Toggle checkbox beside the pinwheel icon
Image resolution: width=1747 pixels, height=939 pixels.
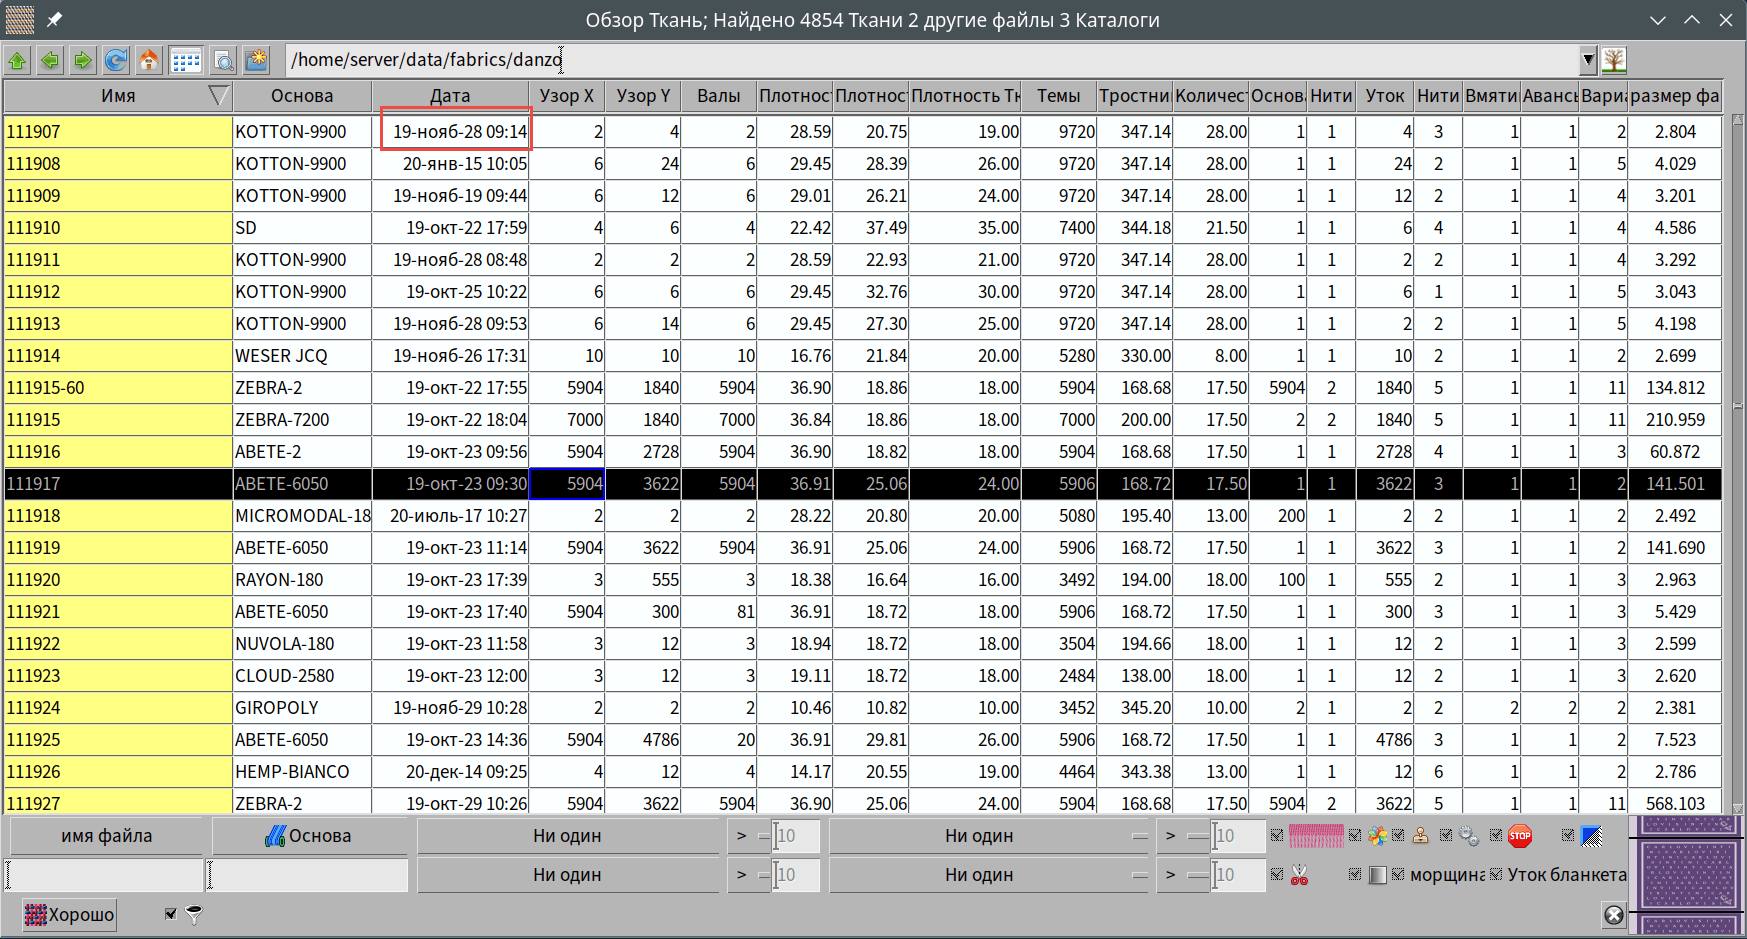click(x=1355, y=835)
